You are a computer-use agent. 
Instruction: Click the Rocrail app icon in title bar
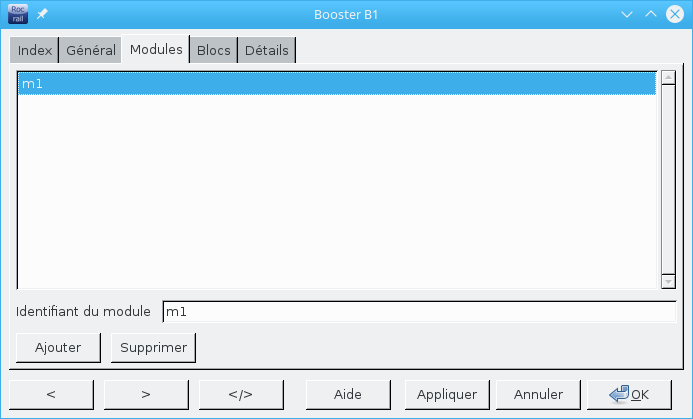[x=18, y=15]
